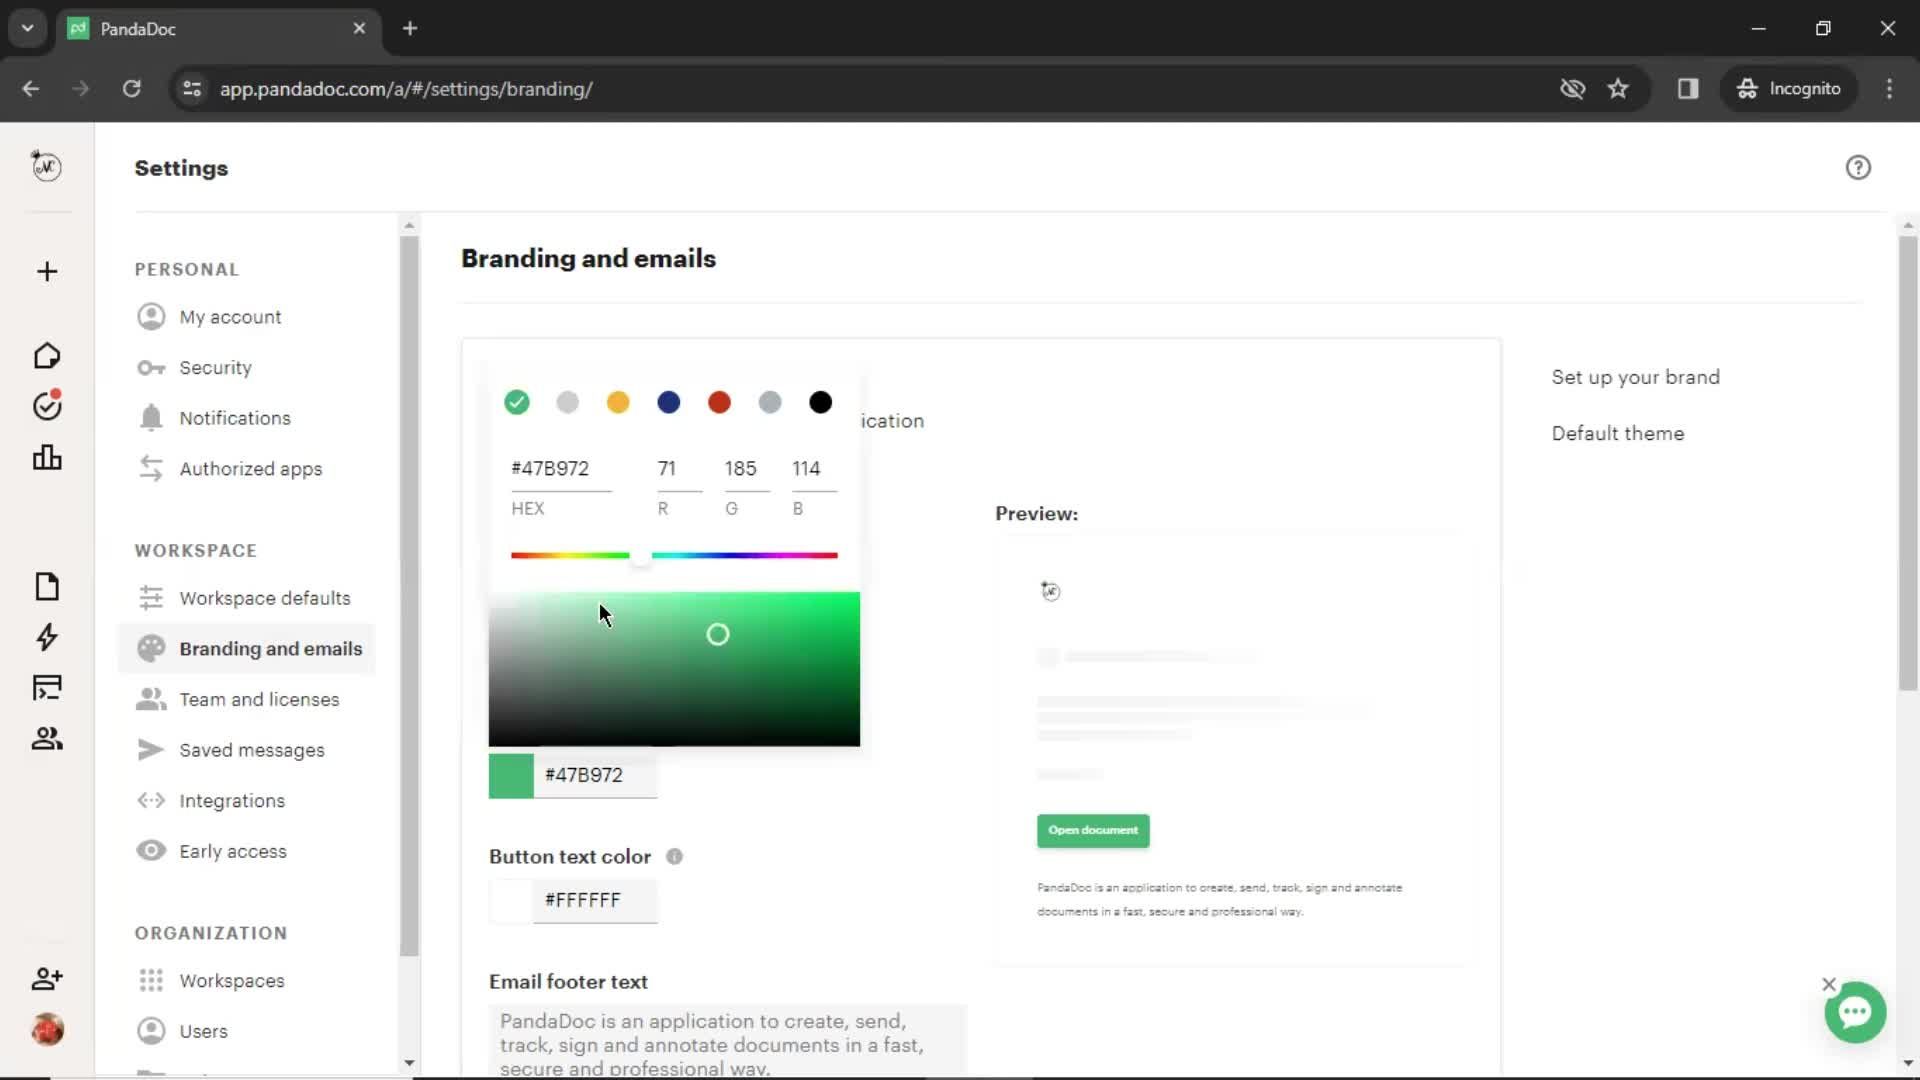Image resolution: width=1920 pixels, height=1080 pixels.
Task: Click the Open document preview button
Action: 1092,829
